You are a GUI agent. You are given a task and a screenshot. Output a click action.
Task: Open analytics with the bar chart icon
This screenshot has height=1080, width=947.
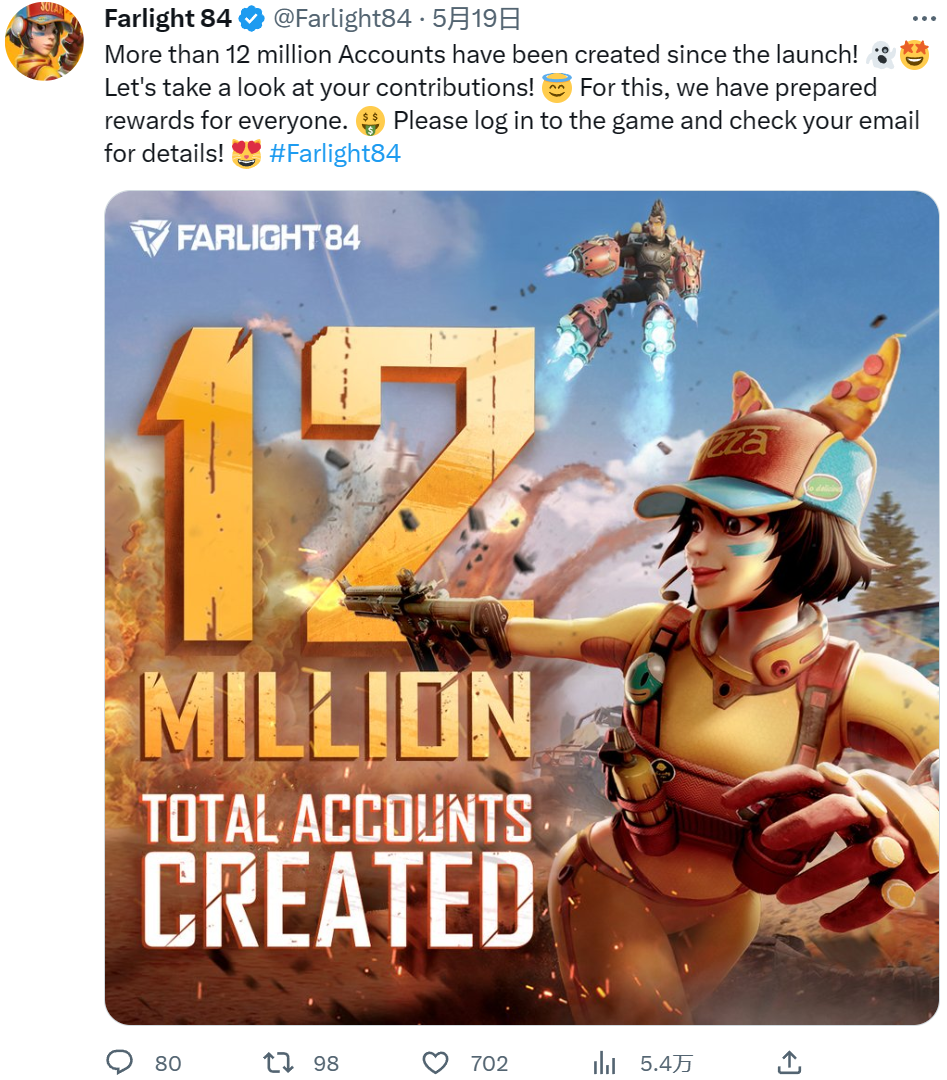pyautogui.click(x=604, y=1062)
